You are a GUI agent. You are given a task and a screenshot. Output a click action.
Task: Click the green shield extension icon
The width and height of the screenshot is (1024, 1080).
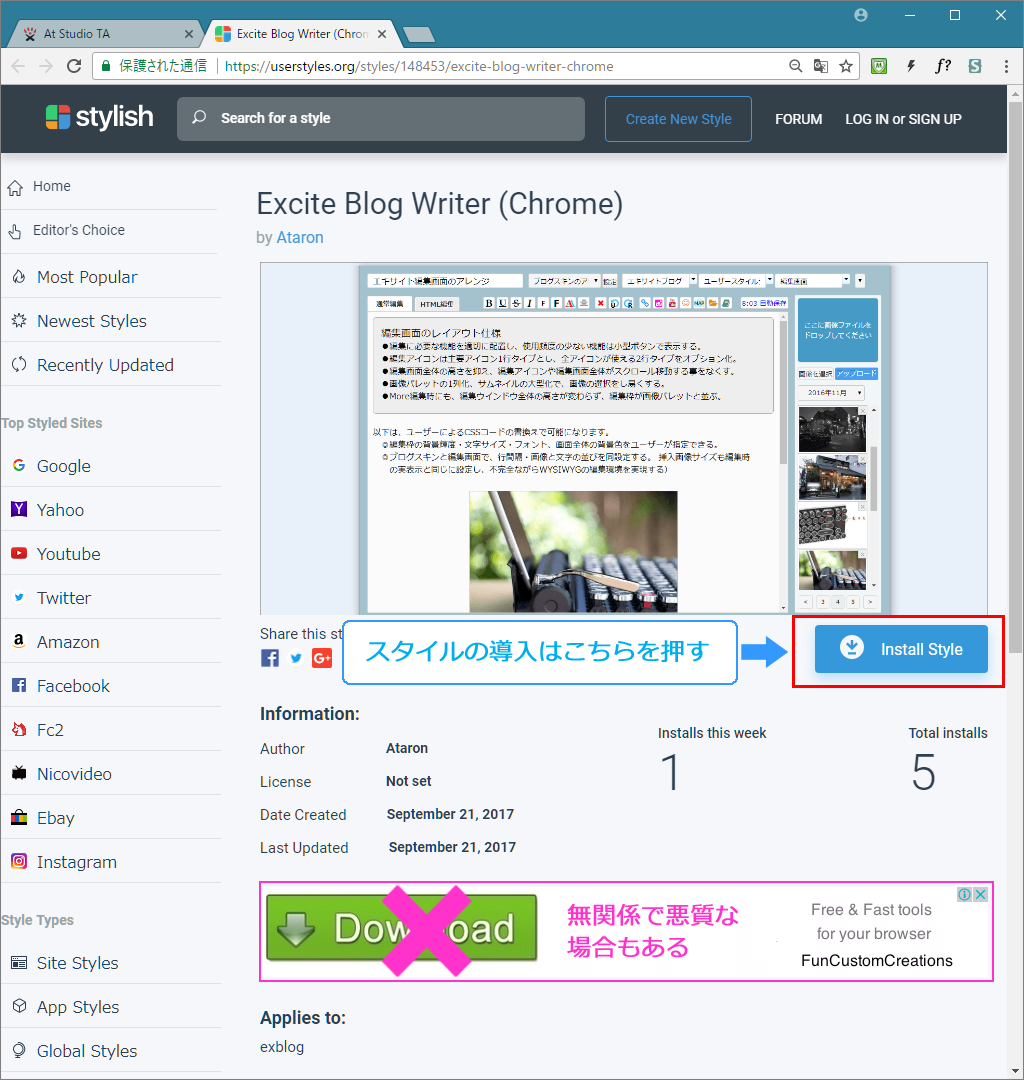(x=879, y=66)
